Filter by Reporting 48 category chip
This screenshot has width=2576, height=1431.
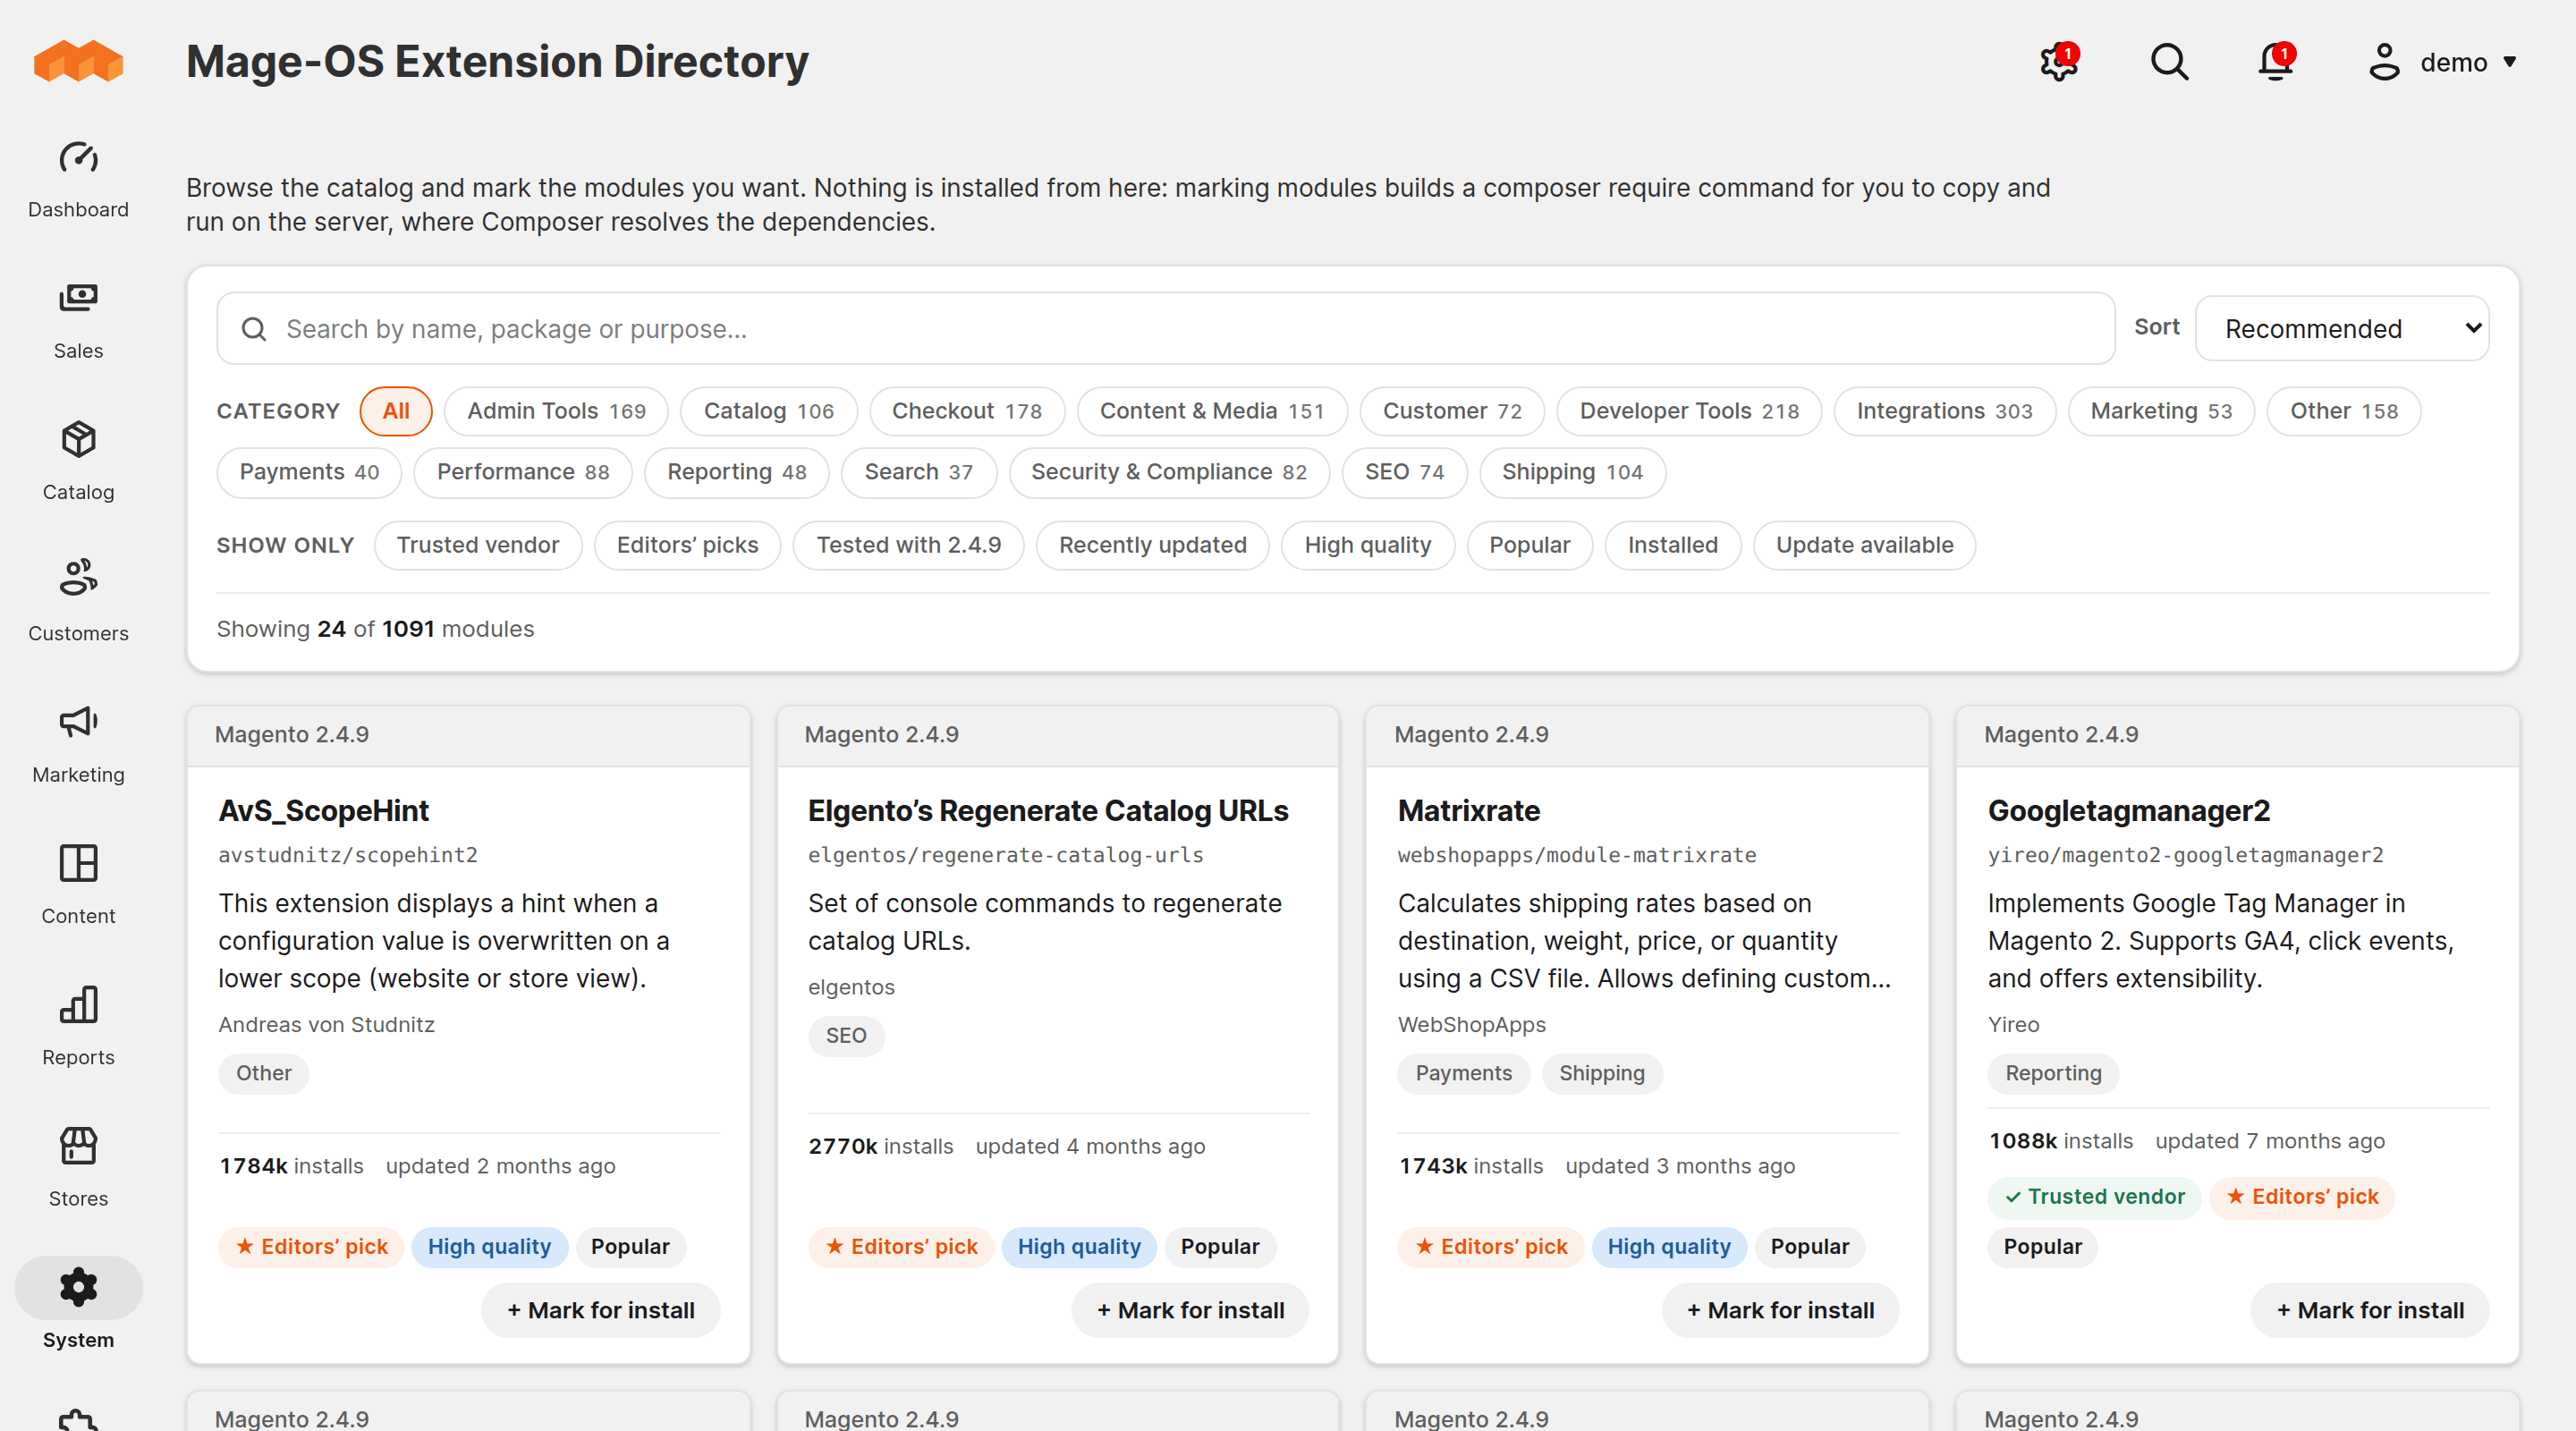[736, 472]
